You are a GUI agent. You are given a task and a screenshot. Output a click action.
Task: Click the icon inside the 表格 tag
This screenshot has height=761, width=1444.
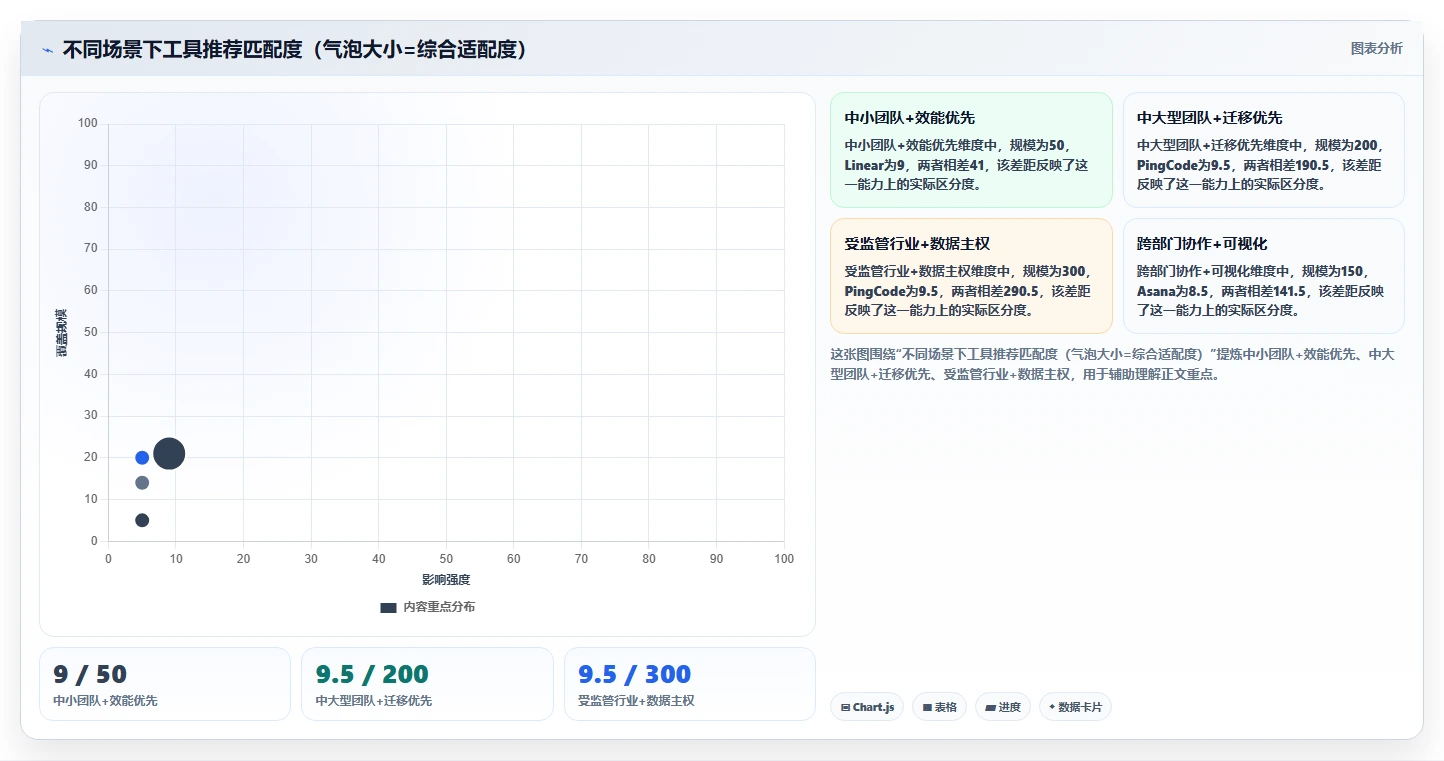point(928,707)
